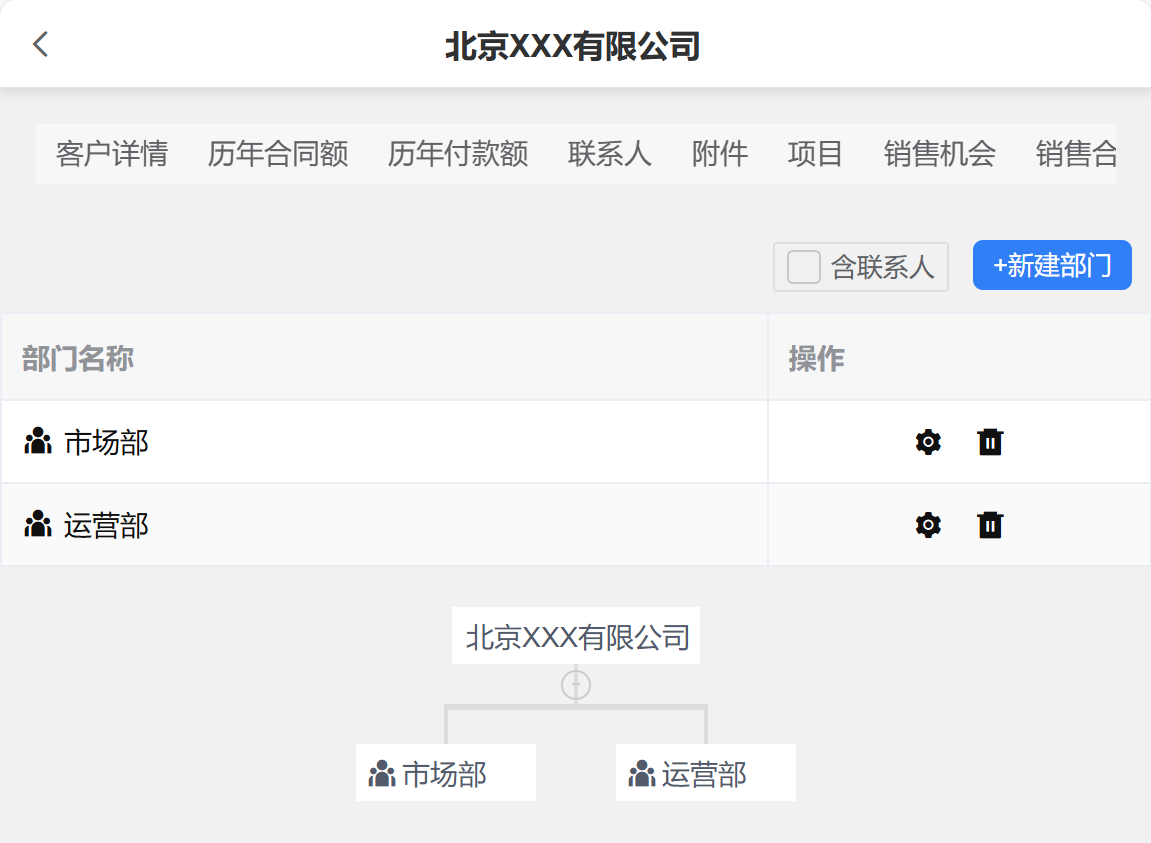This screenshot has height=843, width=1151.
Task: Open the 历年合同额 tab
Action: [x=278, y=154]
